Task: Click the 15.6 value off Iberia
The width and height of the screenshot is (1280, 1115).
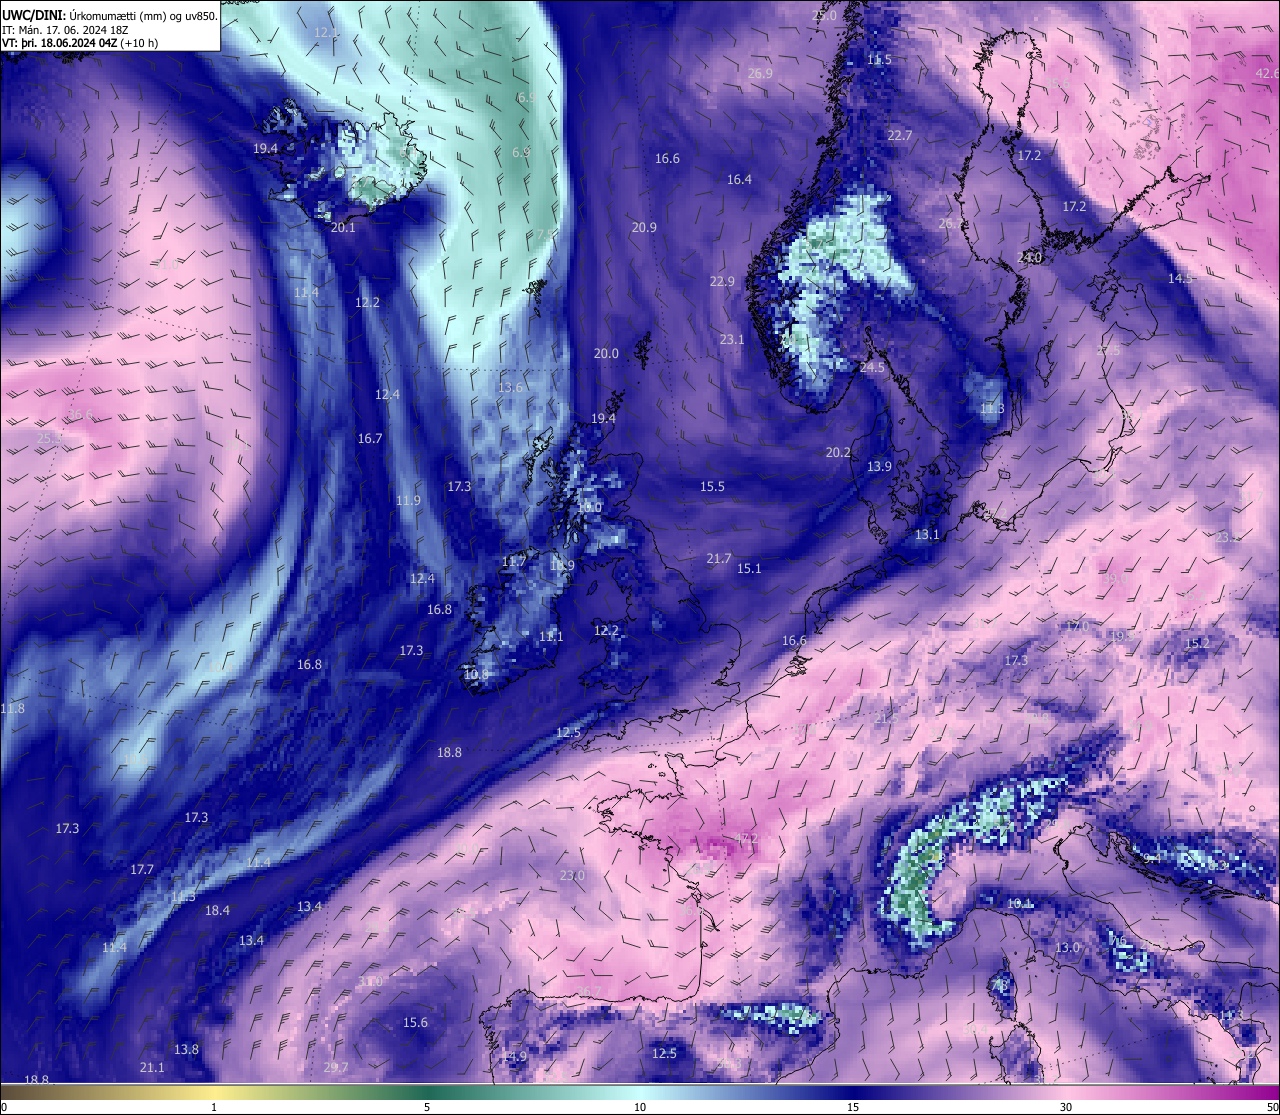Action: pos(415,1023)
